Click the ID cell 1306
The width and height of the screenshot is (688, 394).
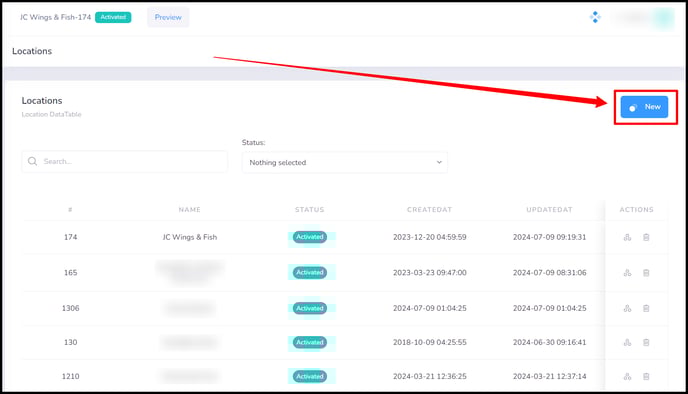tap(70, 308)
